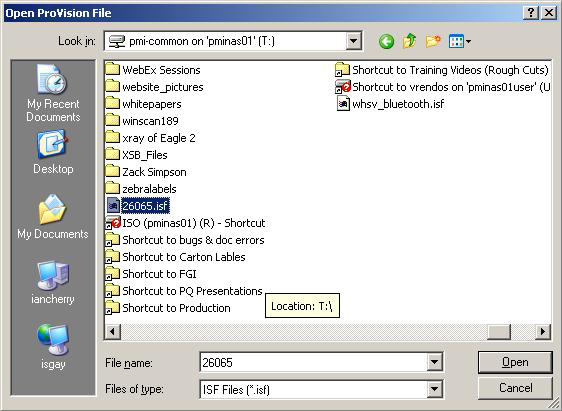
Task: Click the File name input field
Action: click(314, 362)
